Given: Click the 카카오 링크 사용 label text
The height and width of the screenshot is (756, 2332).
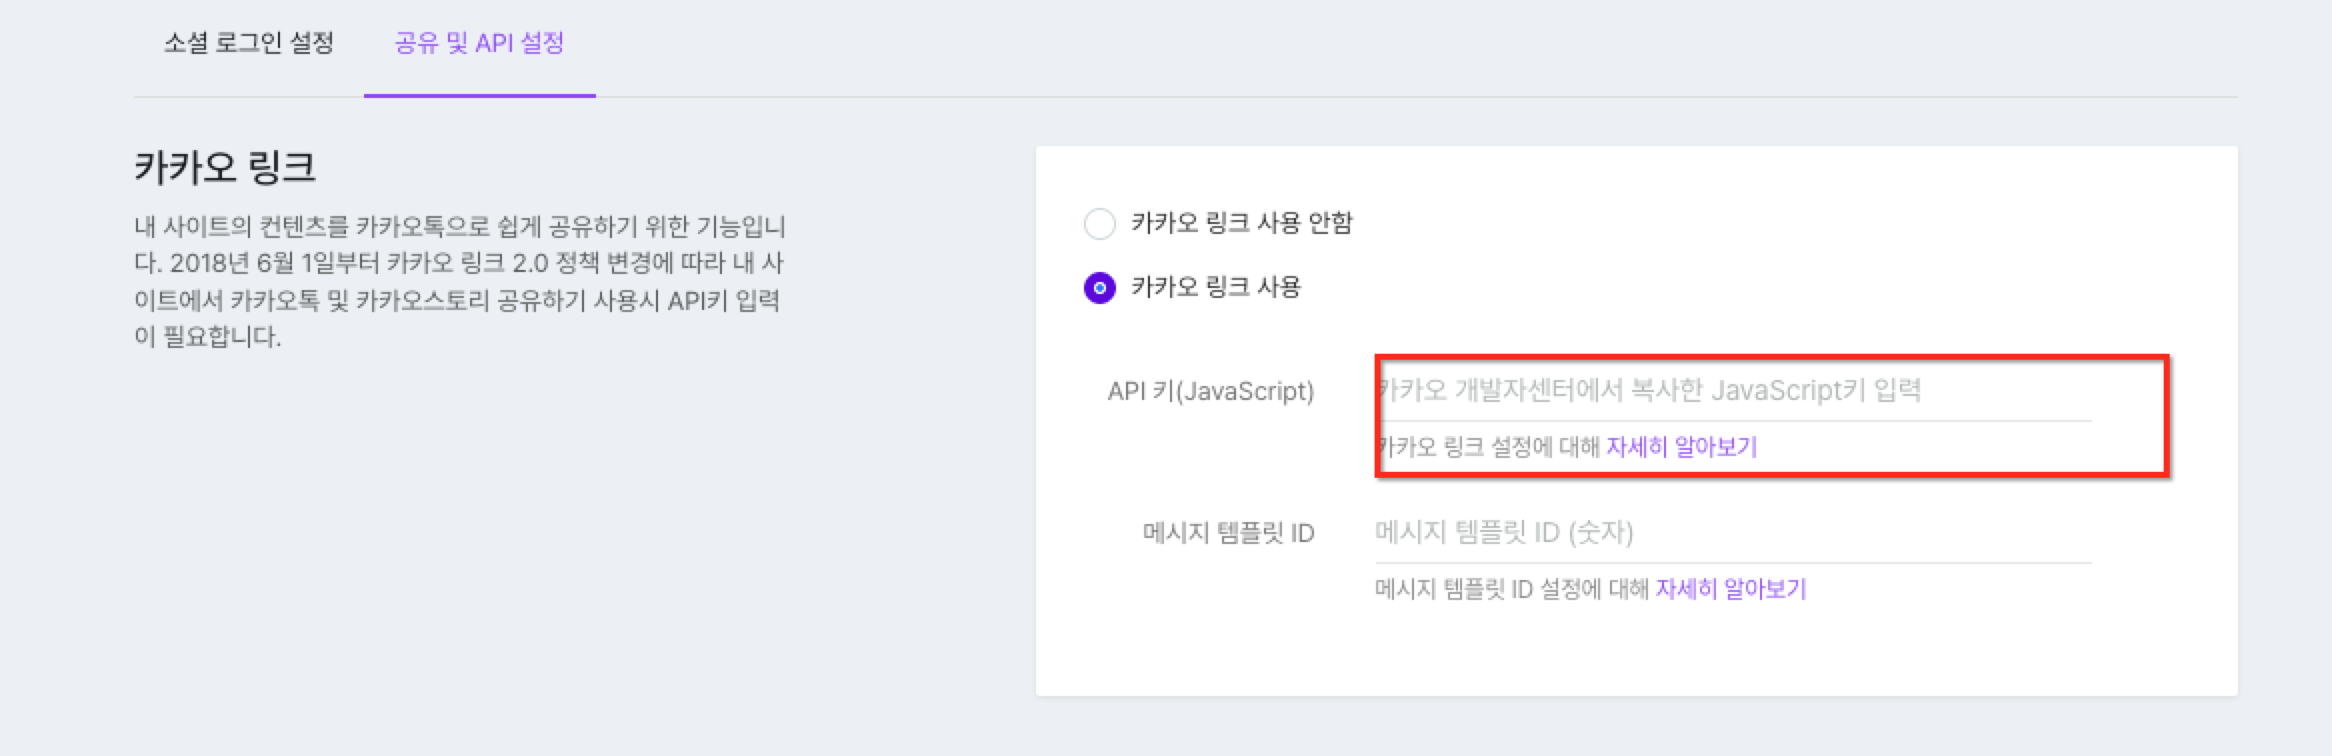Looking at the screenshot, I should click(x=1215, y=288).
